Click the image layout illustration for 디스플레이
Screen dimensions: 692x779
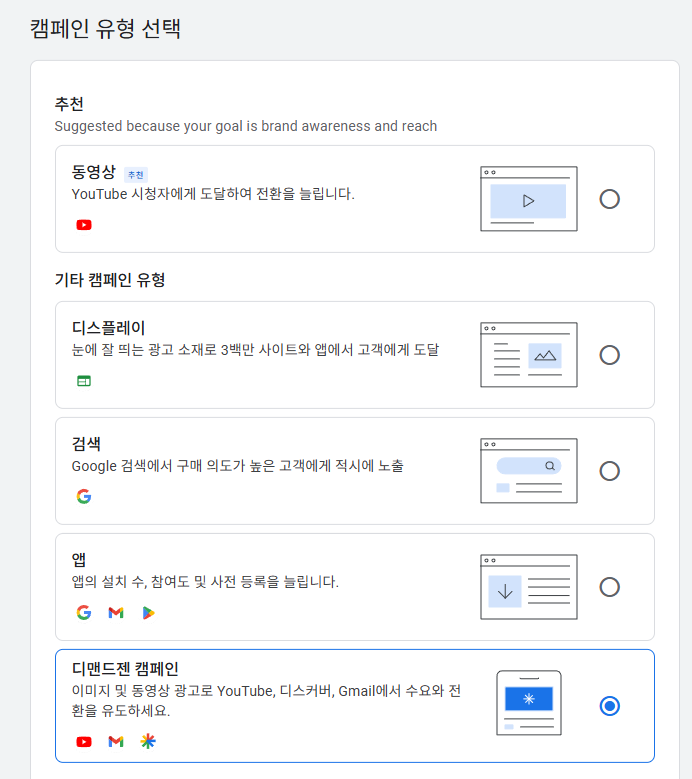(x=529, y=355)
